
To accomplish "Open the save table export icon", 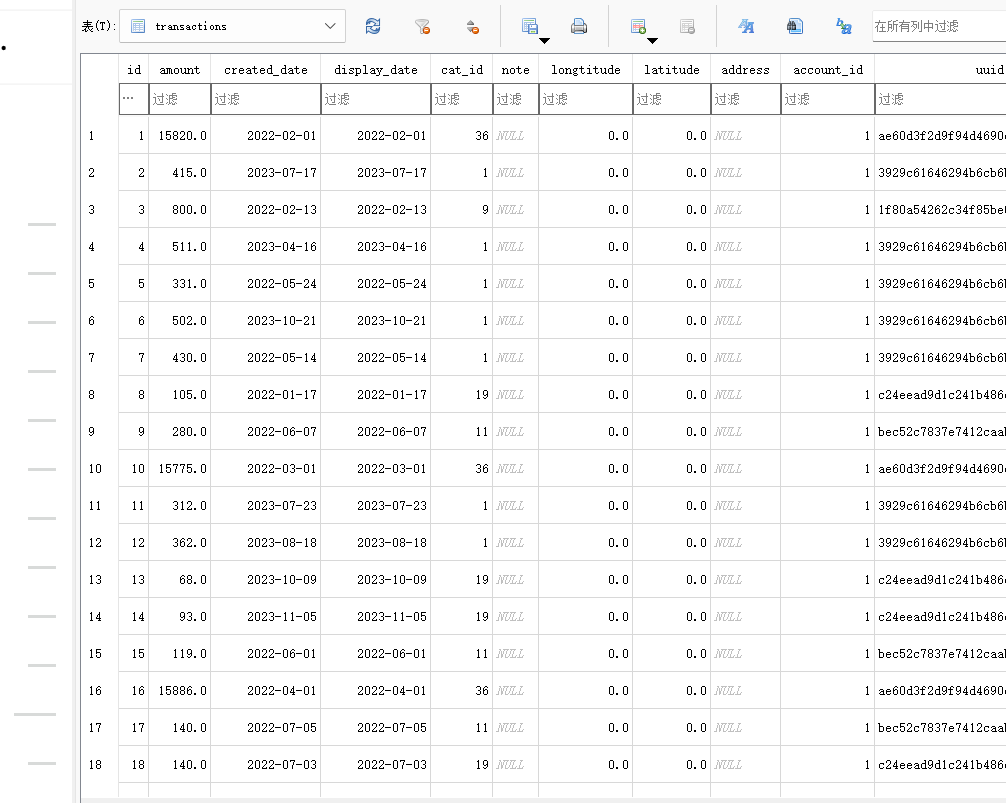I will point(530,26).
